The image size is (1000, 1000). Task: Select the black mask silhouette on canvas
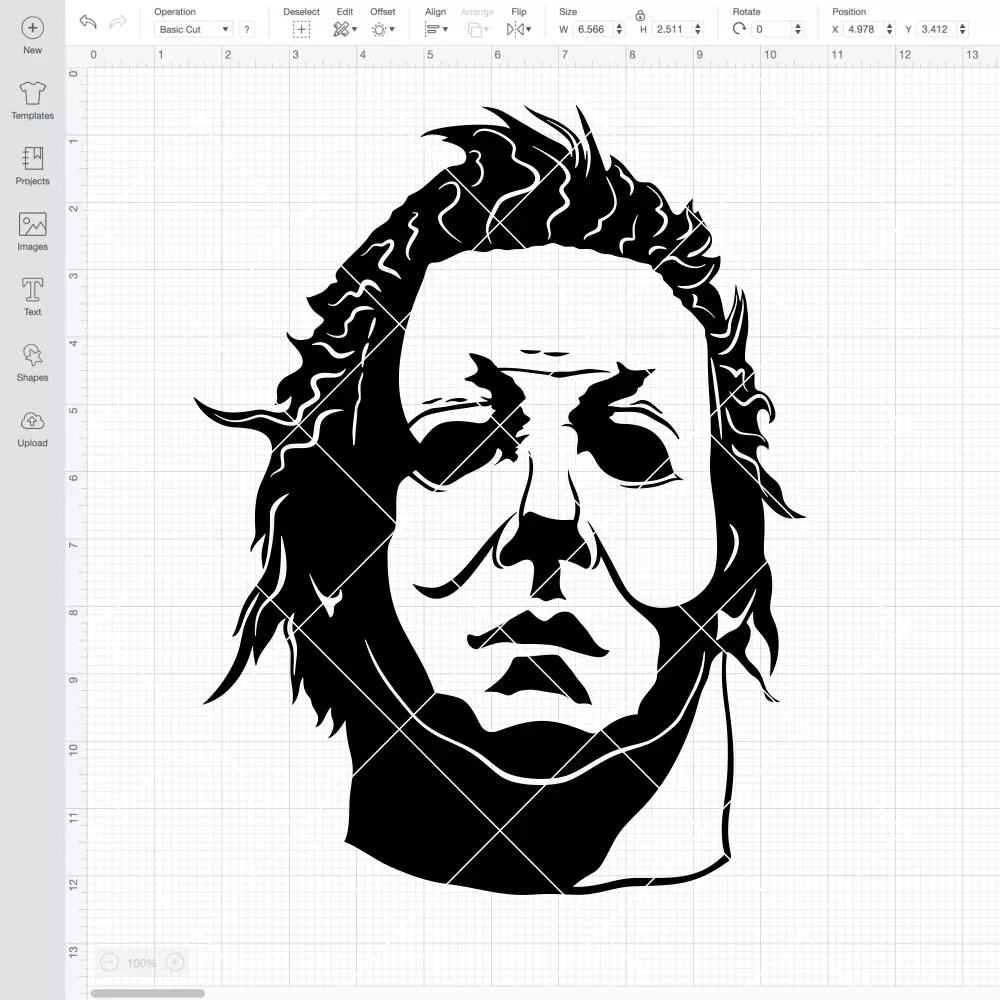click(x=499, y=500)
